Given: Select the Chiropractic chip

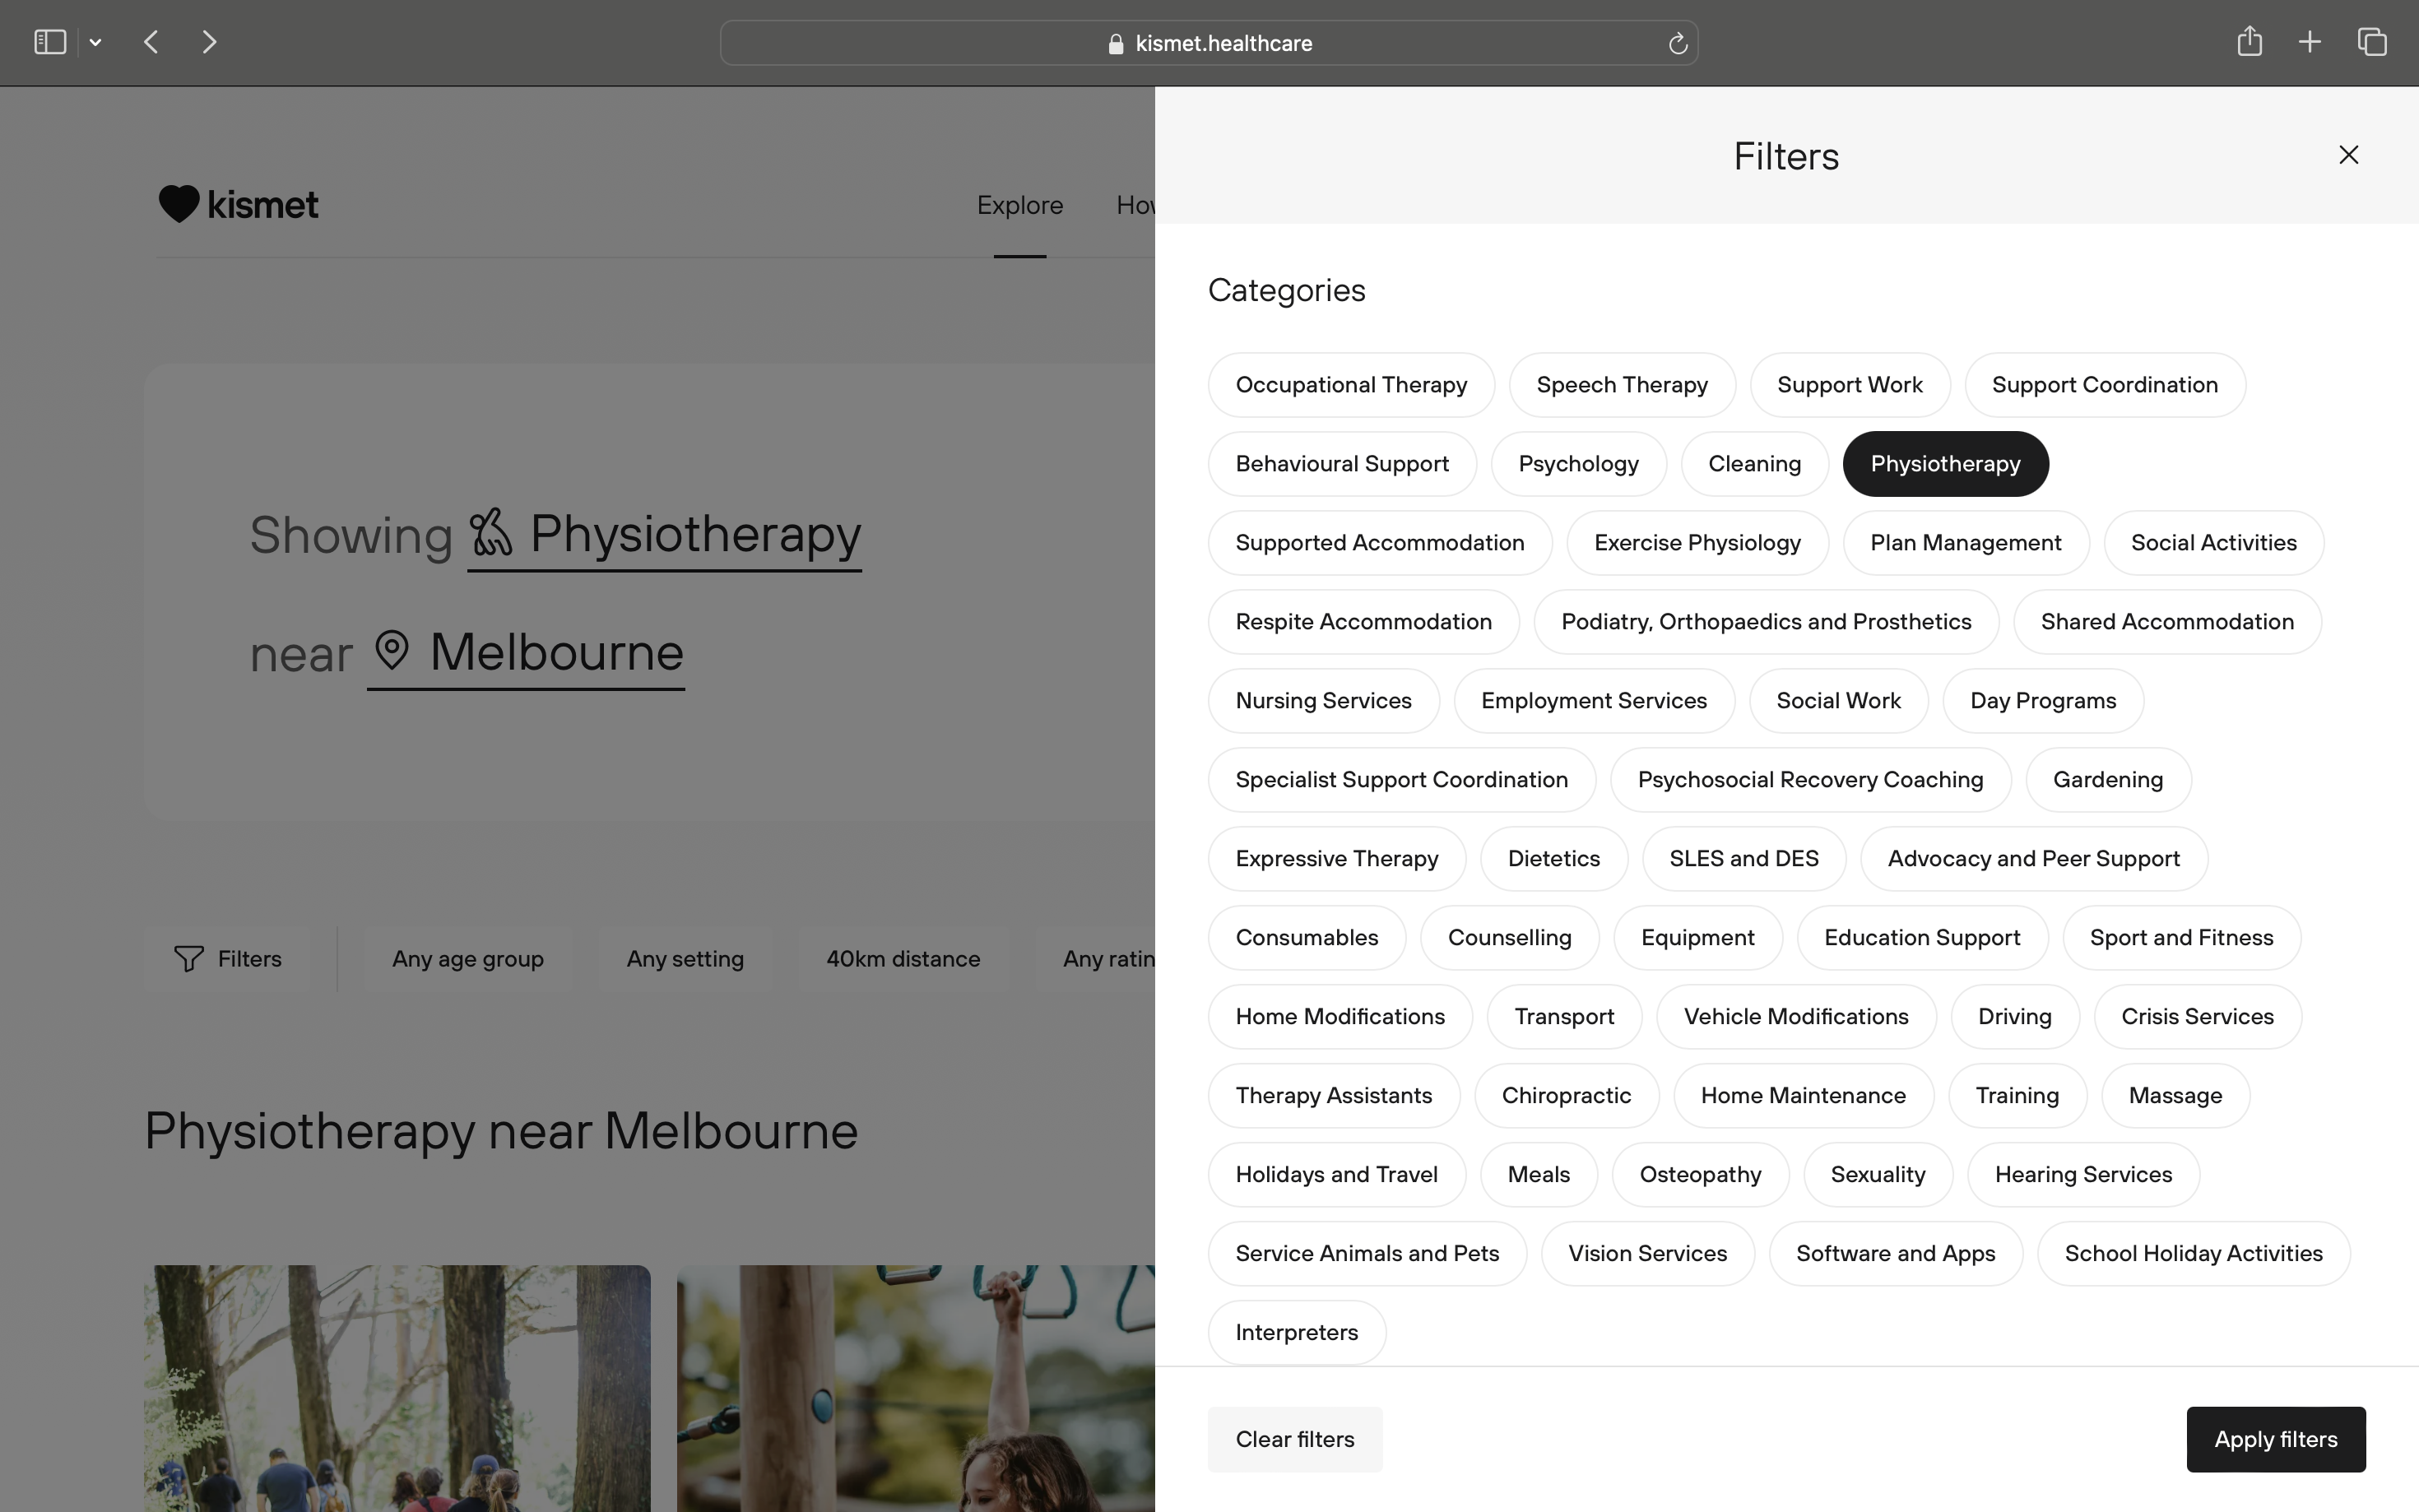Looking at the screenshot, I should (x=1567, y=1096).
